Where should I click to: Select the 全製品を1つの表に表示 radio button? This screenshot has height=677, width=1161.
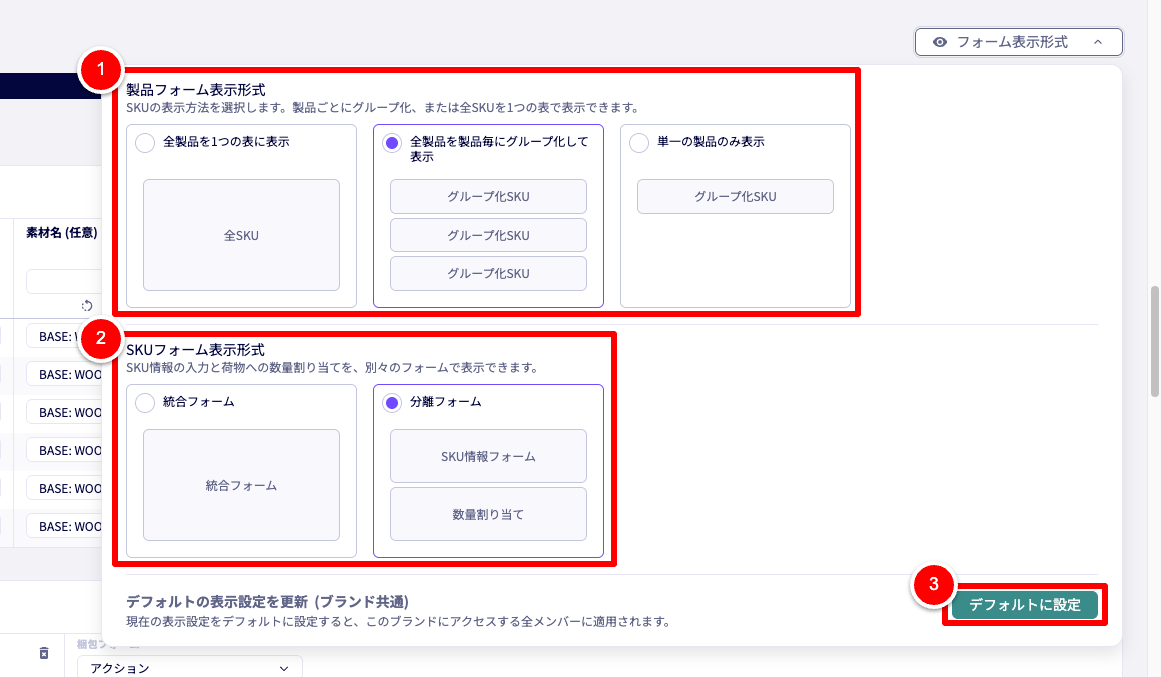pyautogui.click(x=142, y=141)
